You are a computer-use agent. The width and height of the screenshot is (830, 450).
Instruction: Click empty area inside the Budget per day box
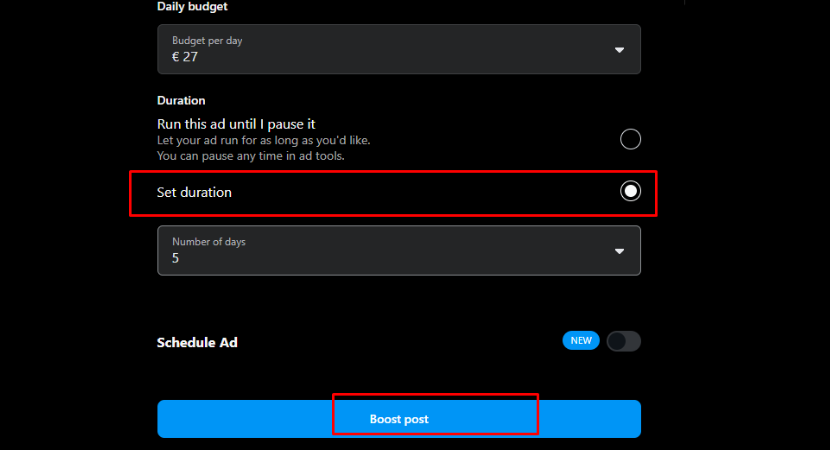tap(400, 50)
